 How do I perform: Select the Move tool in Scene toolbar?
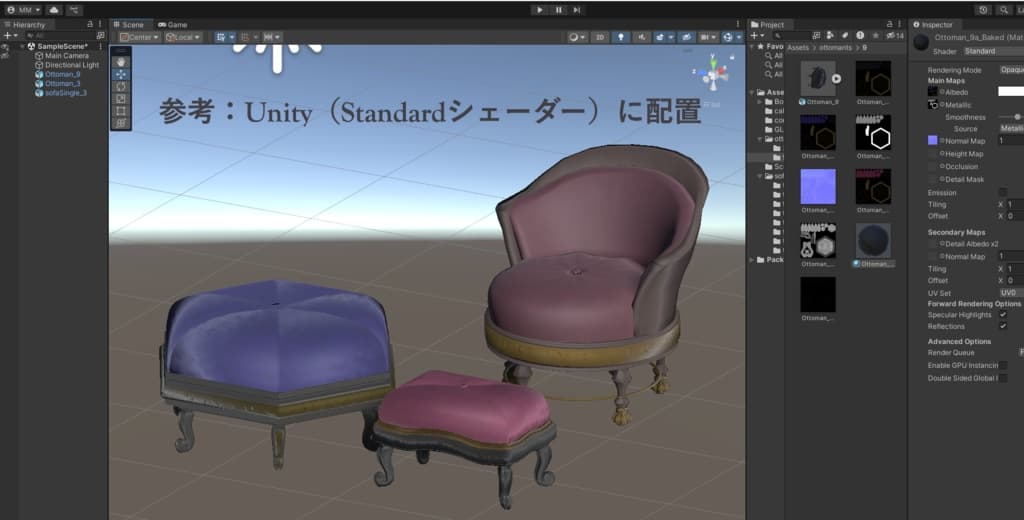point(121,73)
